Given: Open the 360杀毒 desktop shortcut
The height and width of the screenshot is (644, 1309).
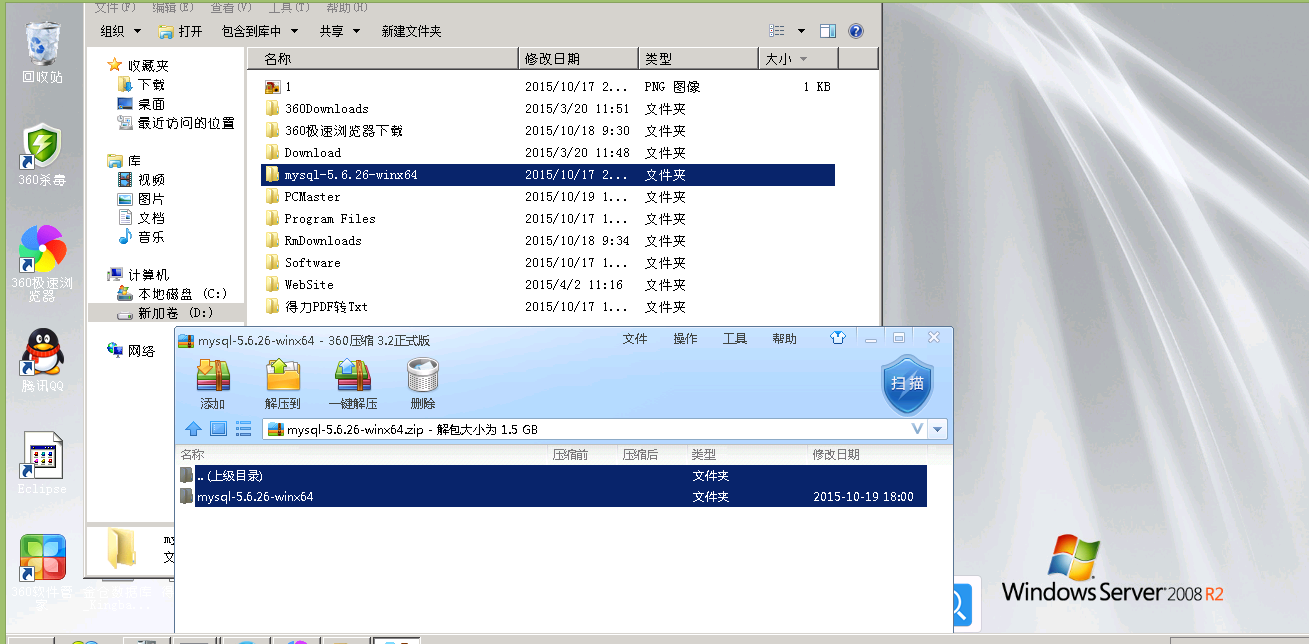Looking at the screenshot, I should (x=42, y=156).
